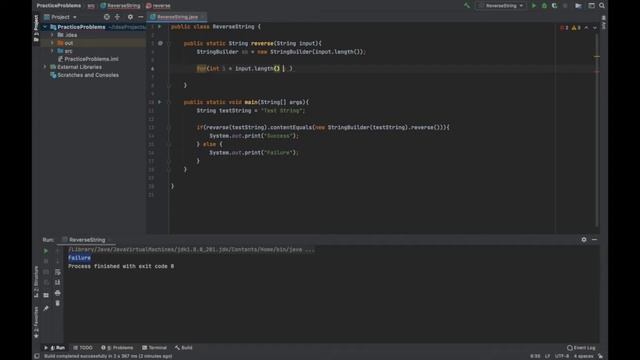Toggle the pin tab icon in Run panel
Screen dimensions: 640x360
pos(46,309)
